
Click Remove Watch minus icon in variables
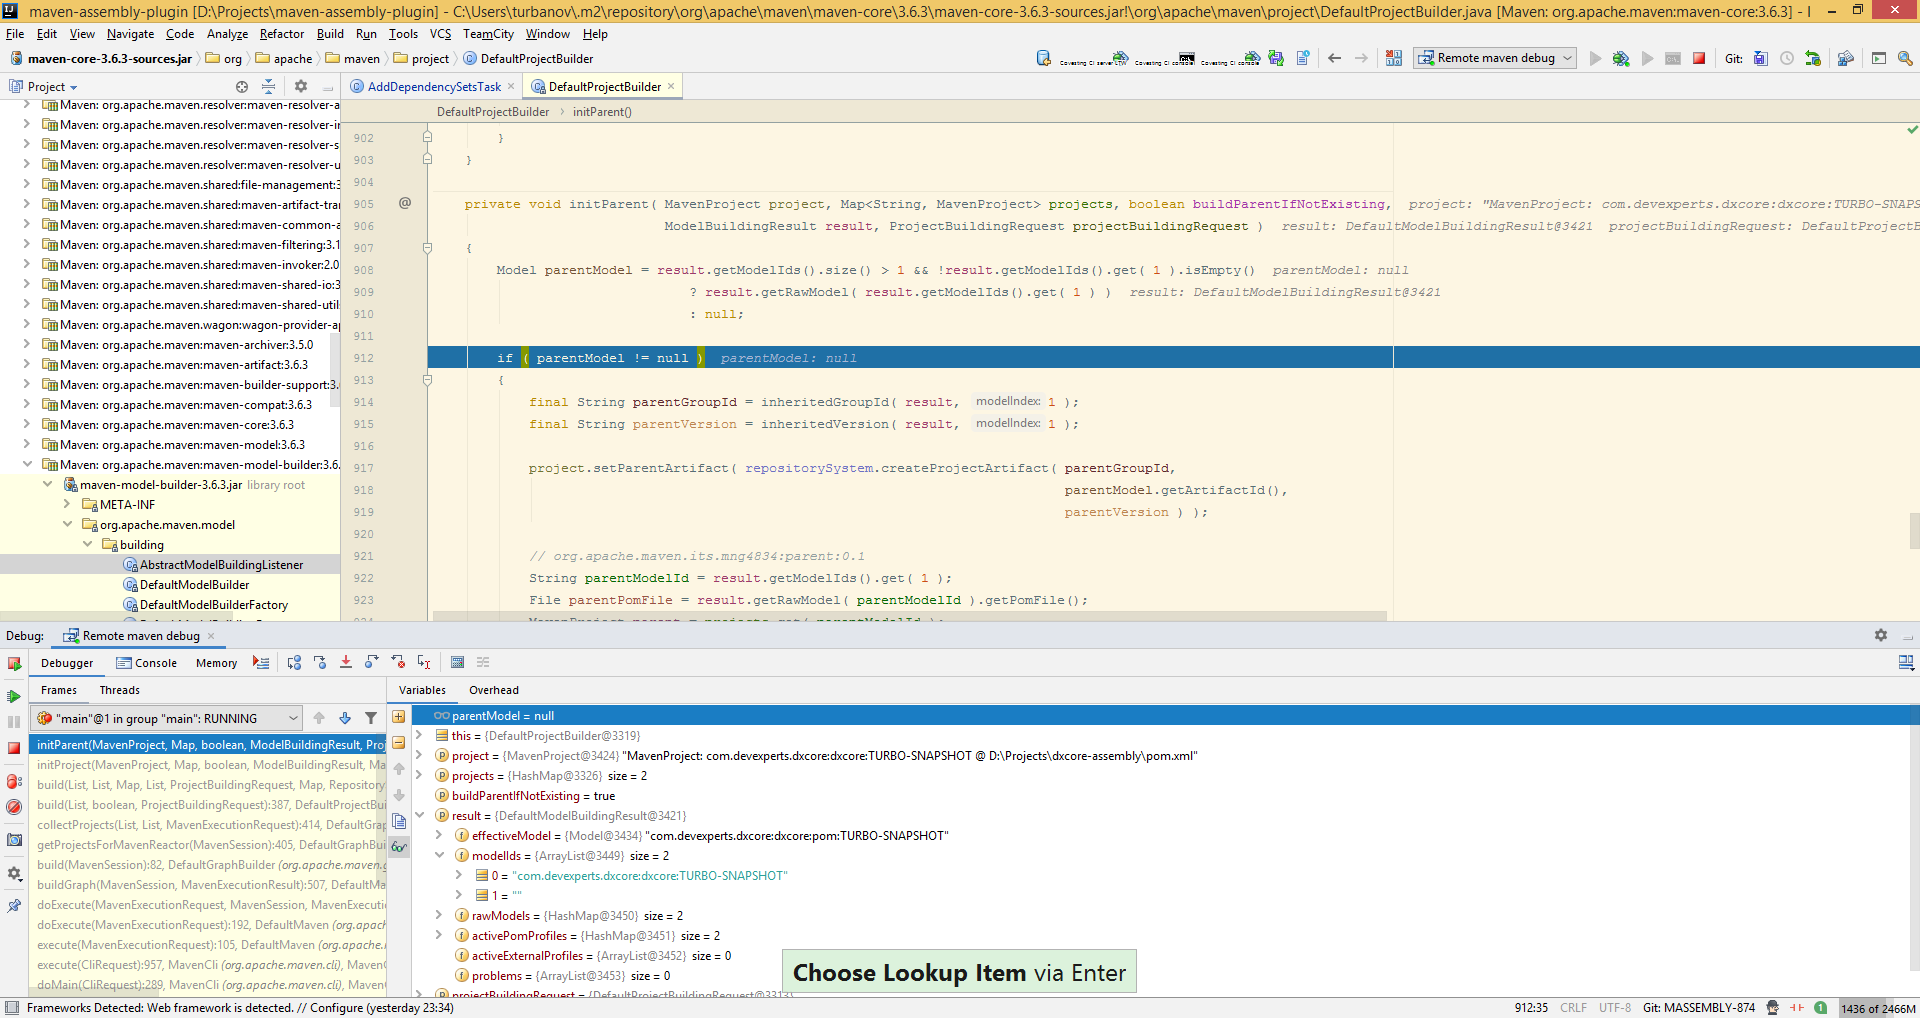399,743
